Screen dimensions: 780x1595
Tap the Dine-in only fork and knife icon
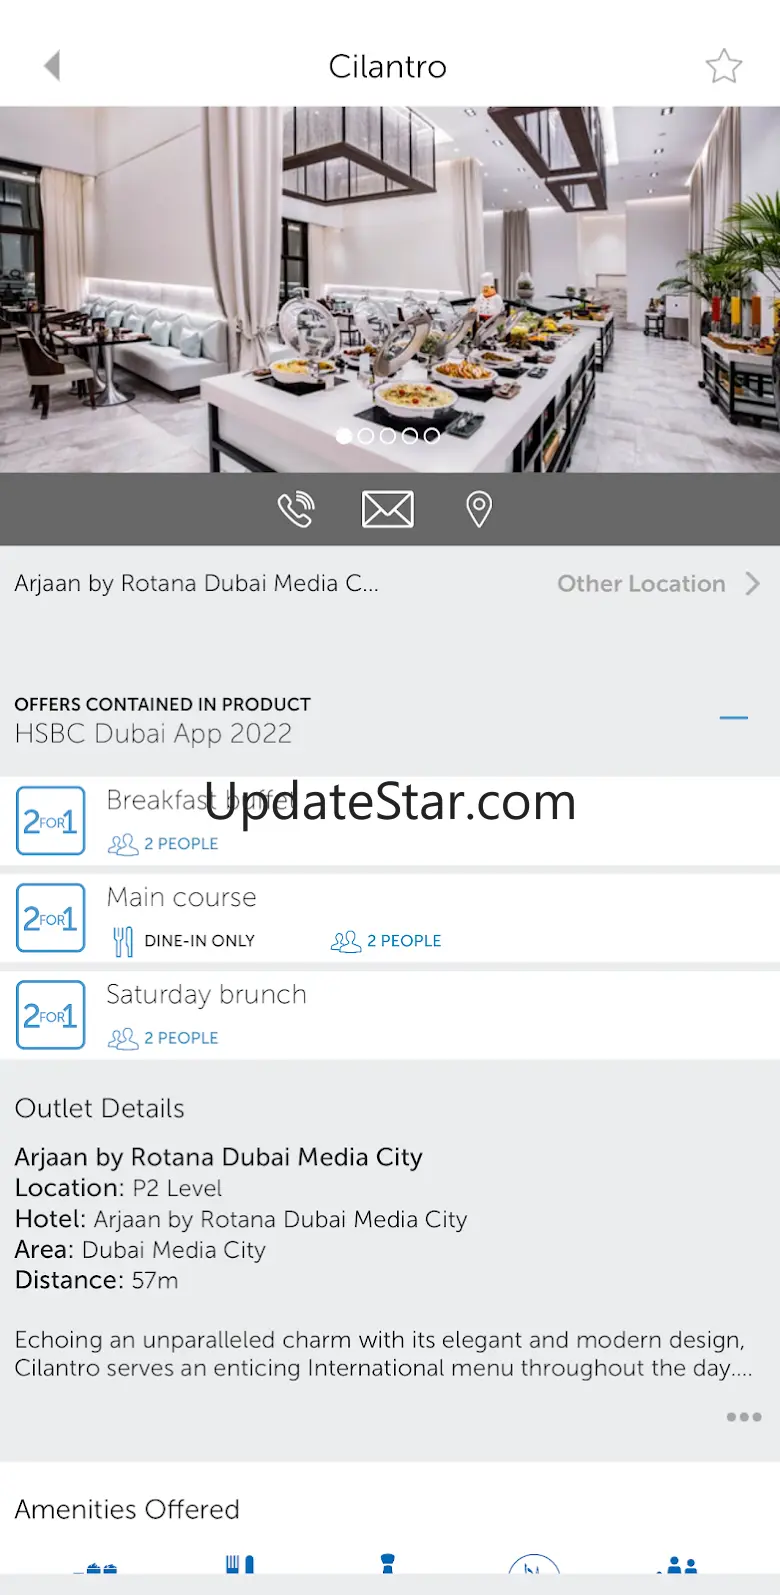(x=123, y=941)
